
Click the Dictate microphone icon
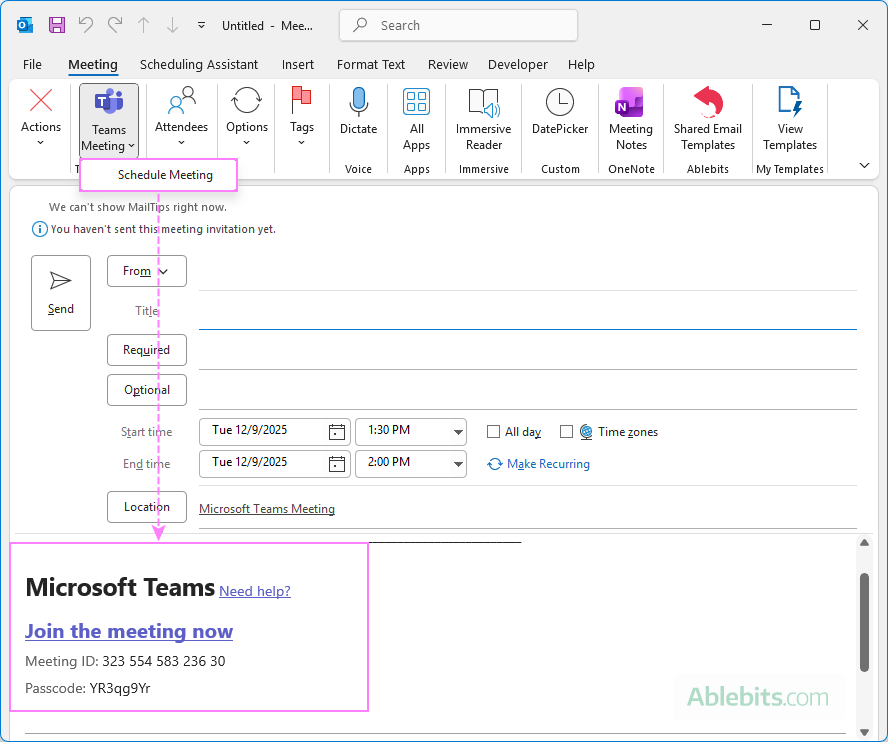358,102
